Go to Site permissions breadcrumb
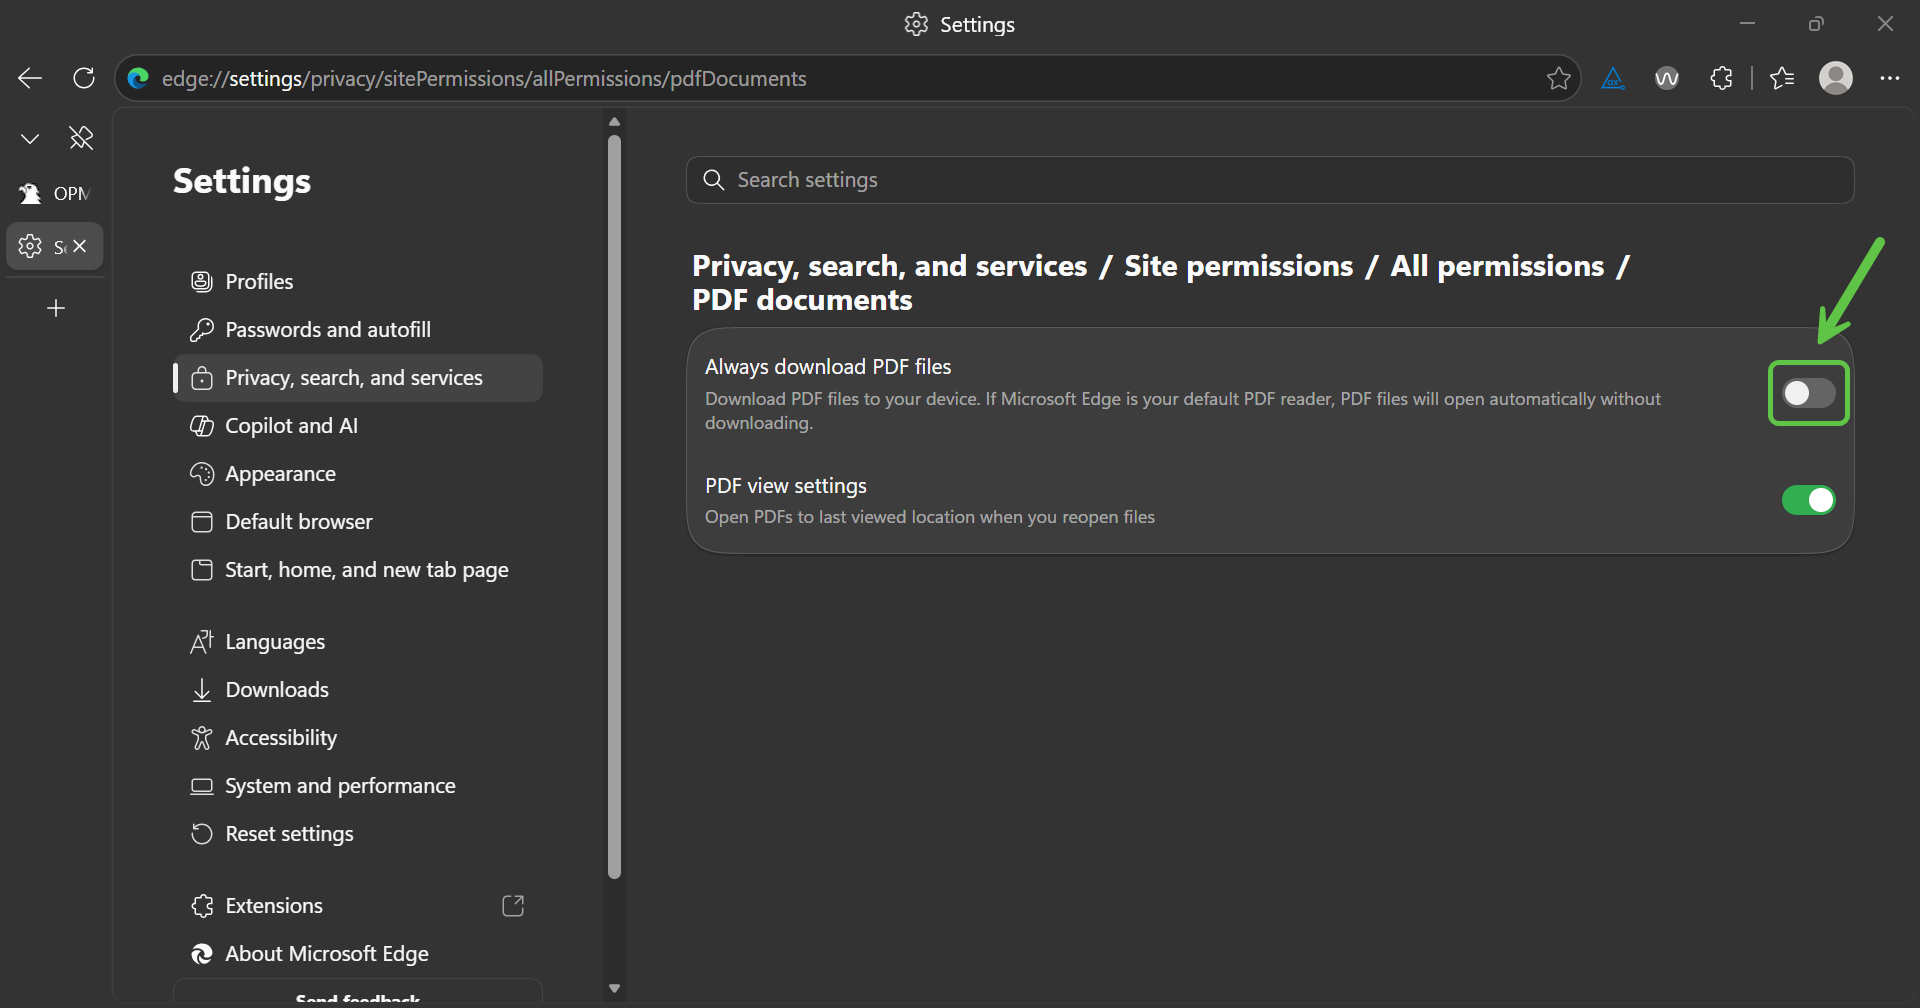The height and width of the screenshot is (1008, 1920). [x=1238, y=266]
